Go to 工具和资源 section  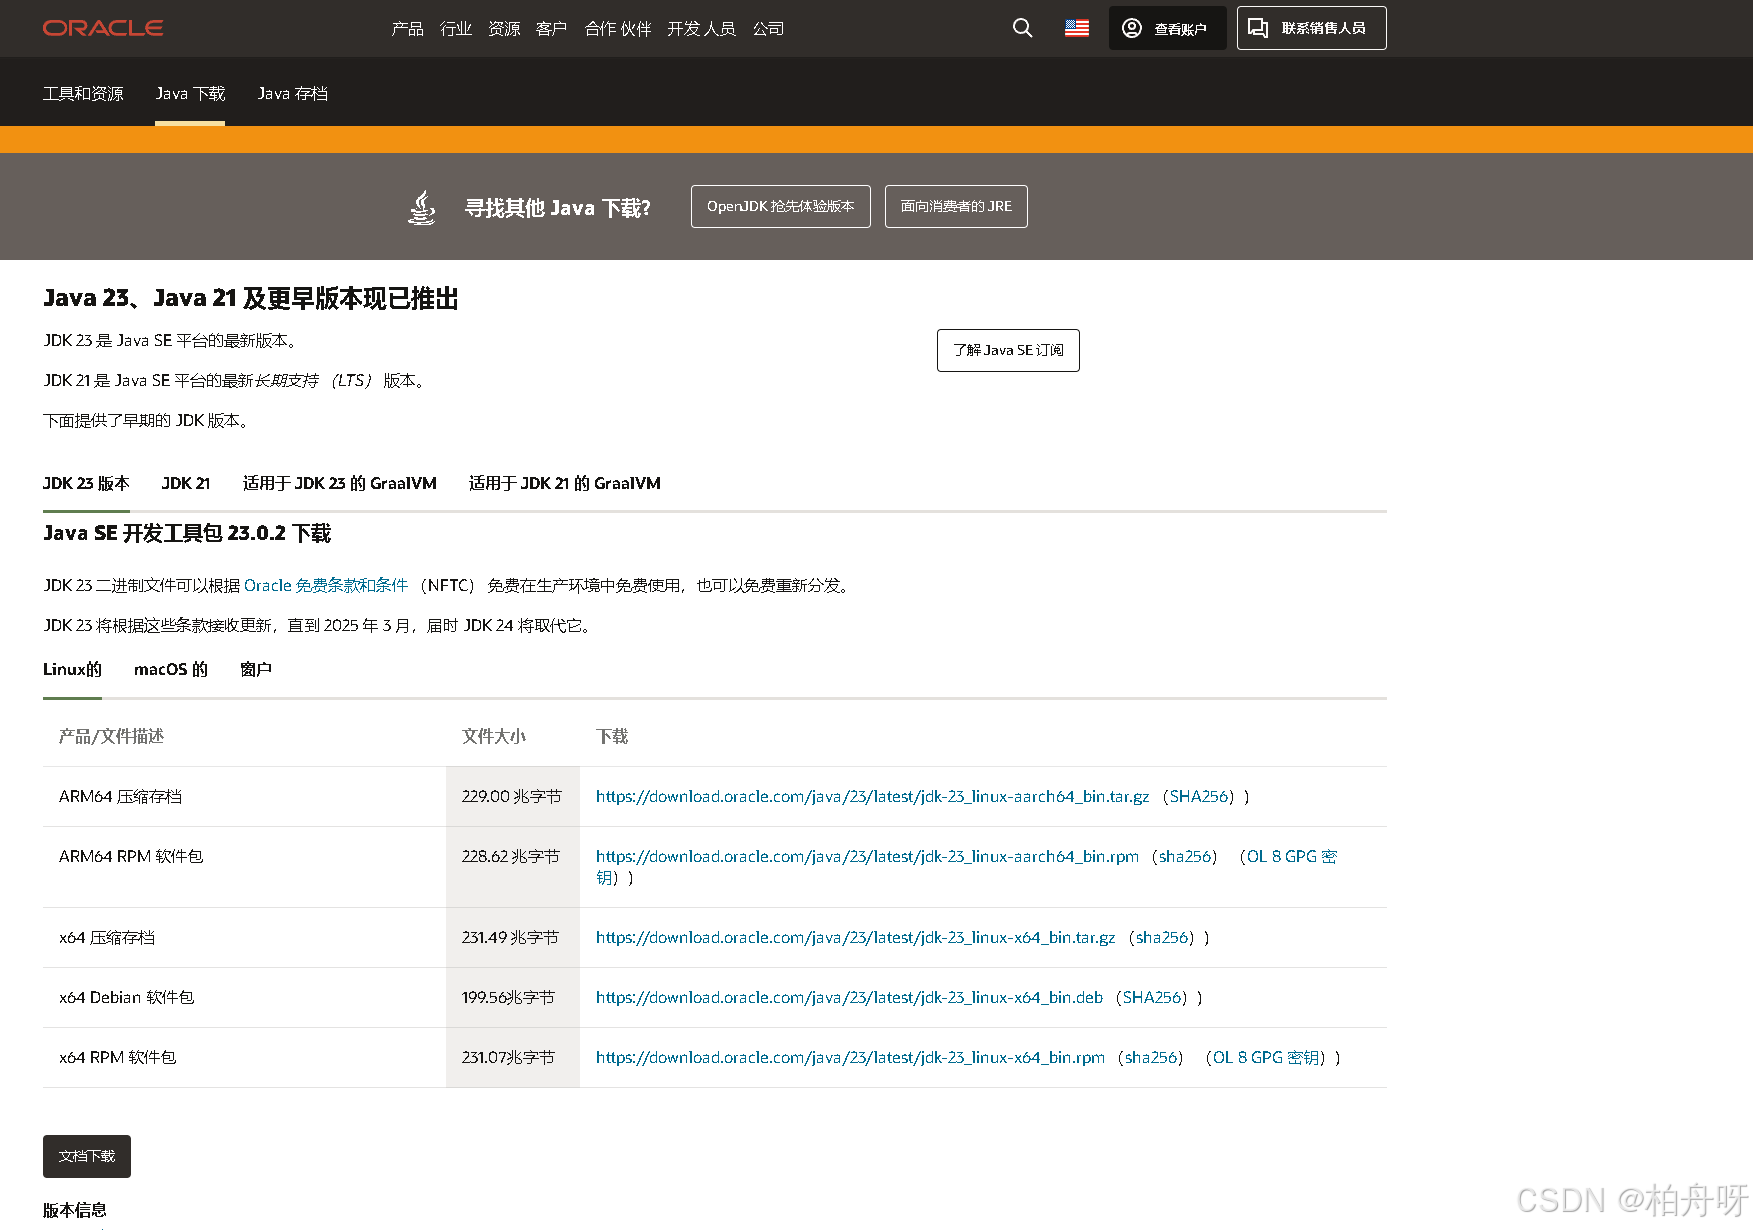pos(83,93)
